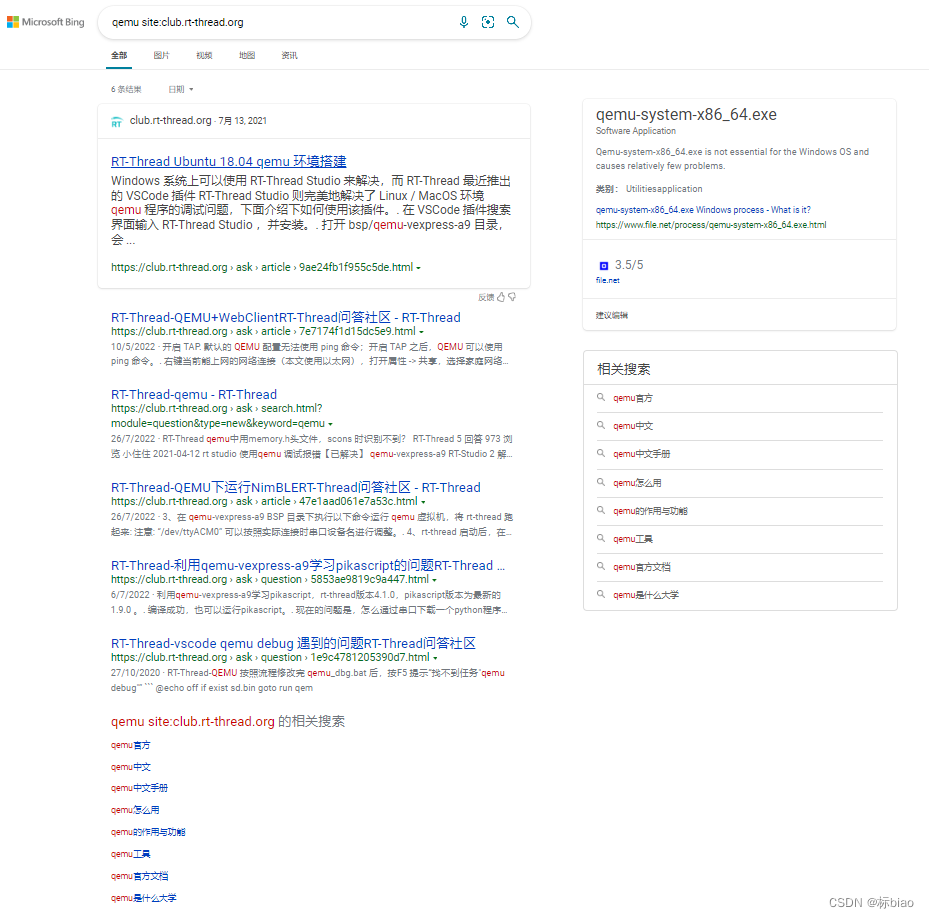Click search icon next to qemu是什么大学
The width and height of the screenshot is (929, 918).
601,594
